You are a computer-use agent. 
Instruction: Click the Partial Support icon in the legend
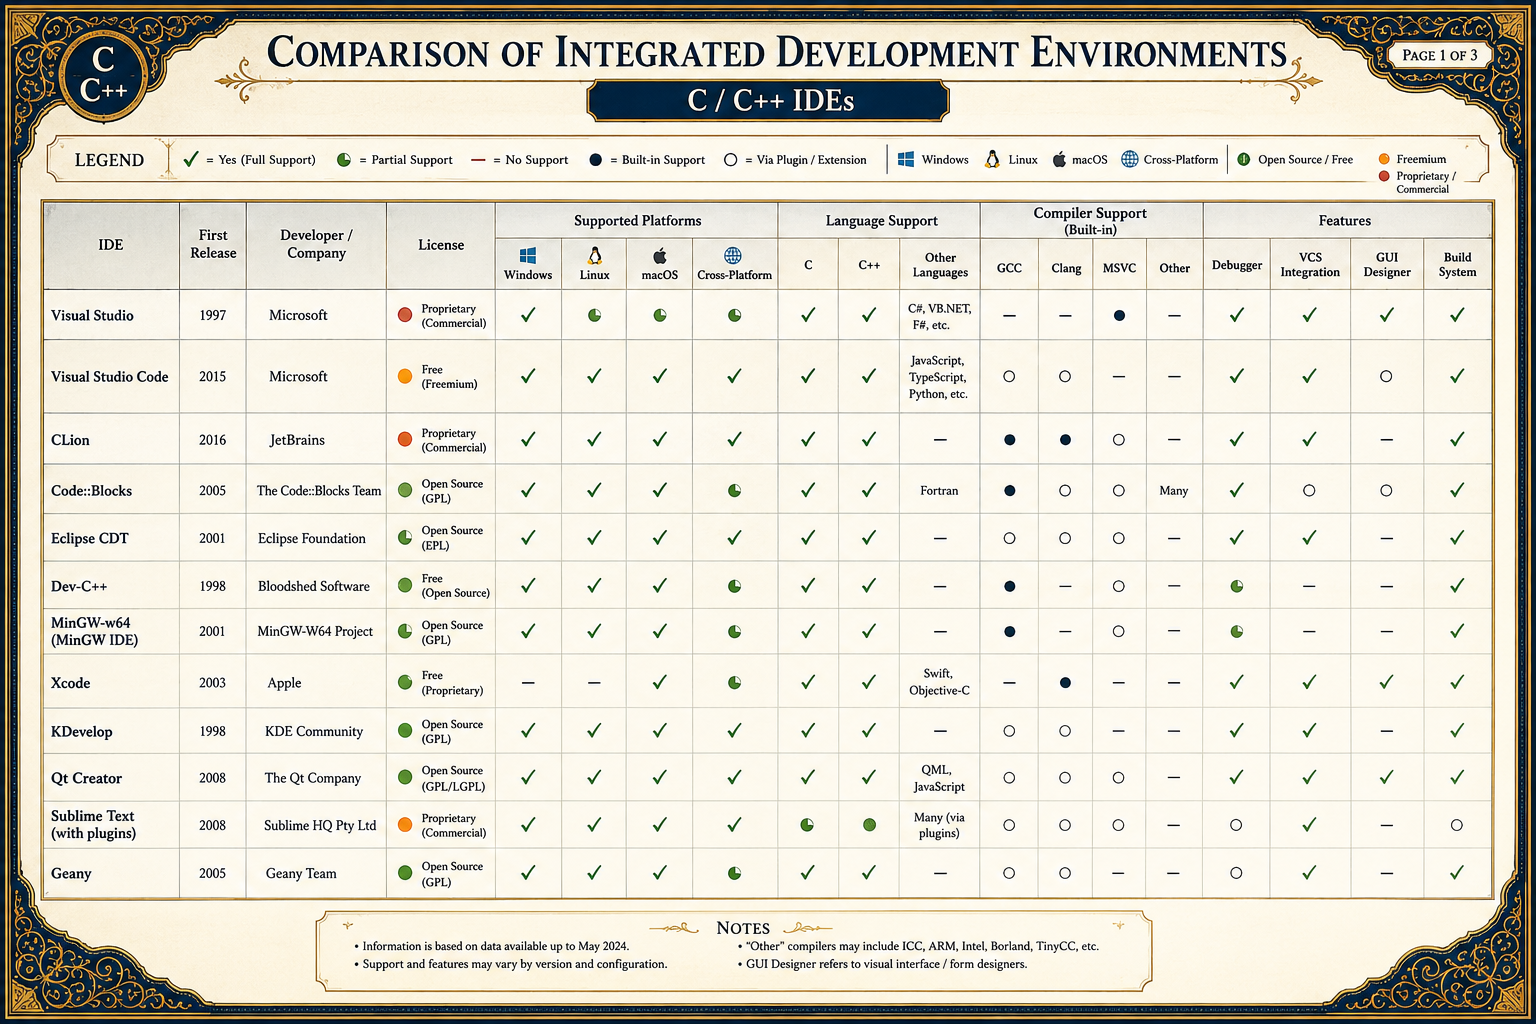(x=344, y=160)
